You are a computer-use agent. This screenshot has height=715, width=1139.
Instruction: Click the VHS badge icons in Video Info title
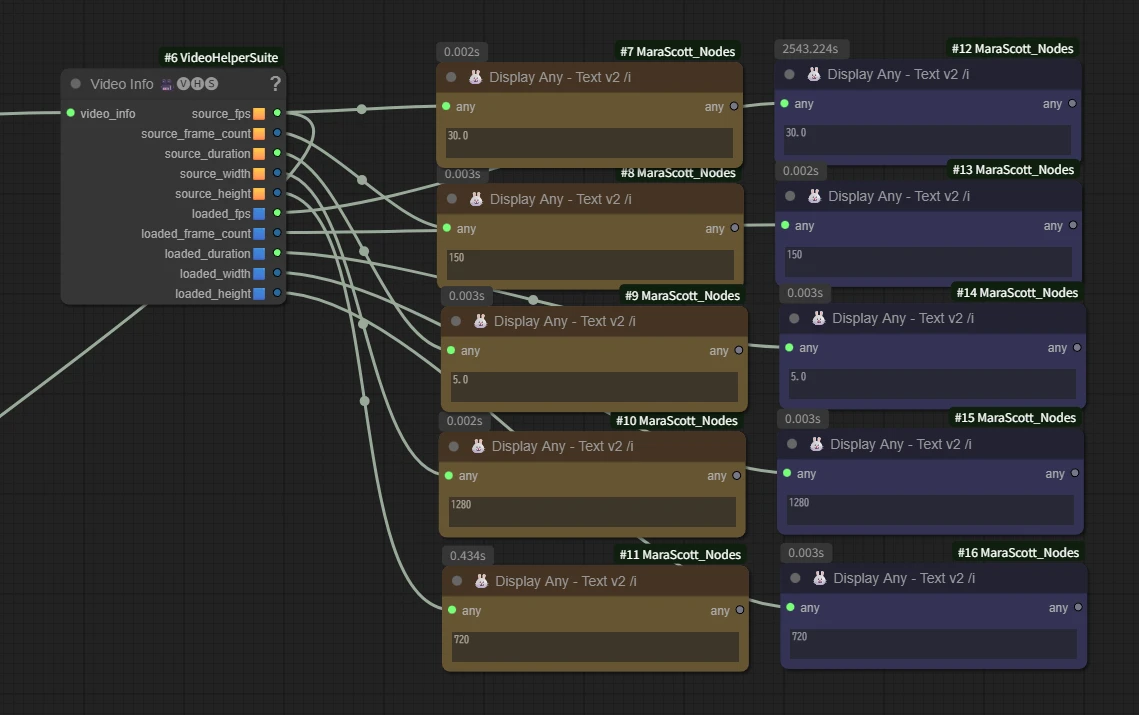pos(189,84)
